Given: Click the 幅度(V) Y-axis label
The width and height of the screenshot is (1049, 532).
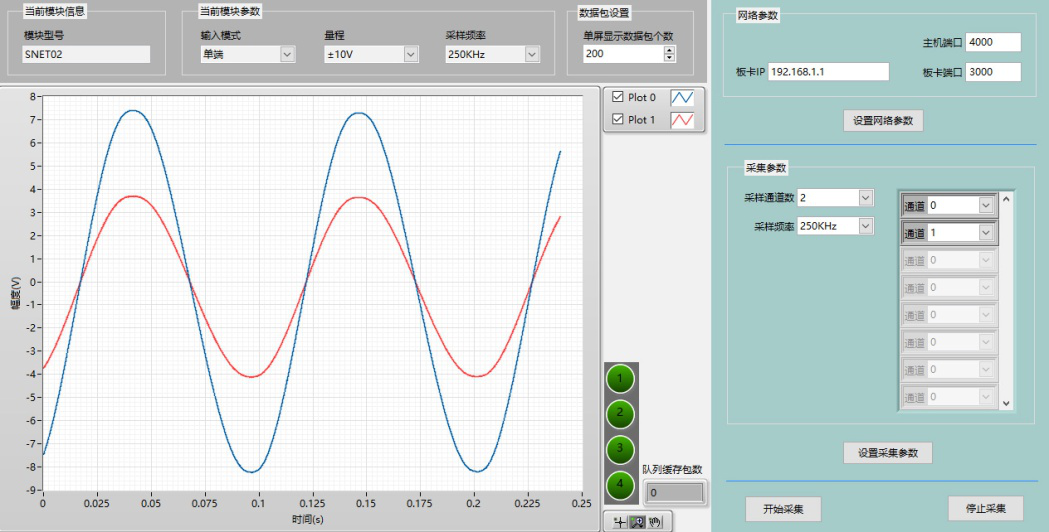Looking at the screenshot, I should pyautogui.click(x=15, y=292).
